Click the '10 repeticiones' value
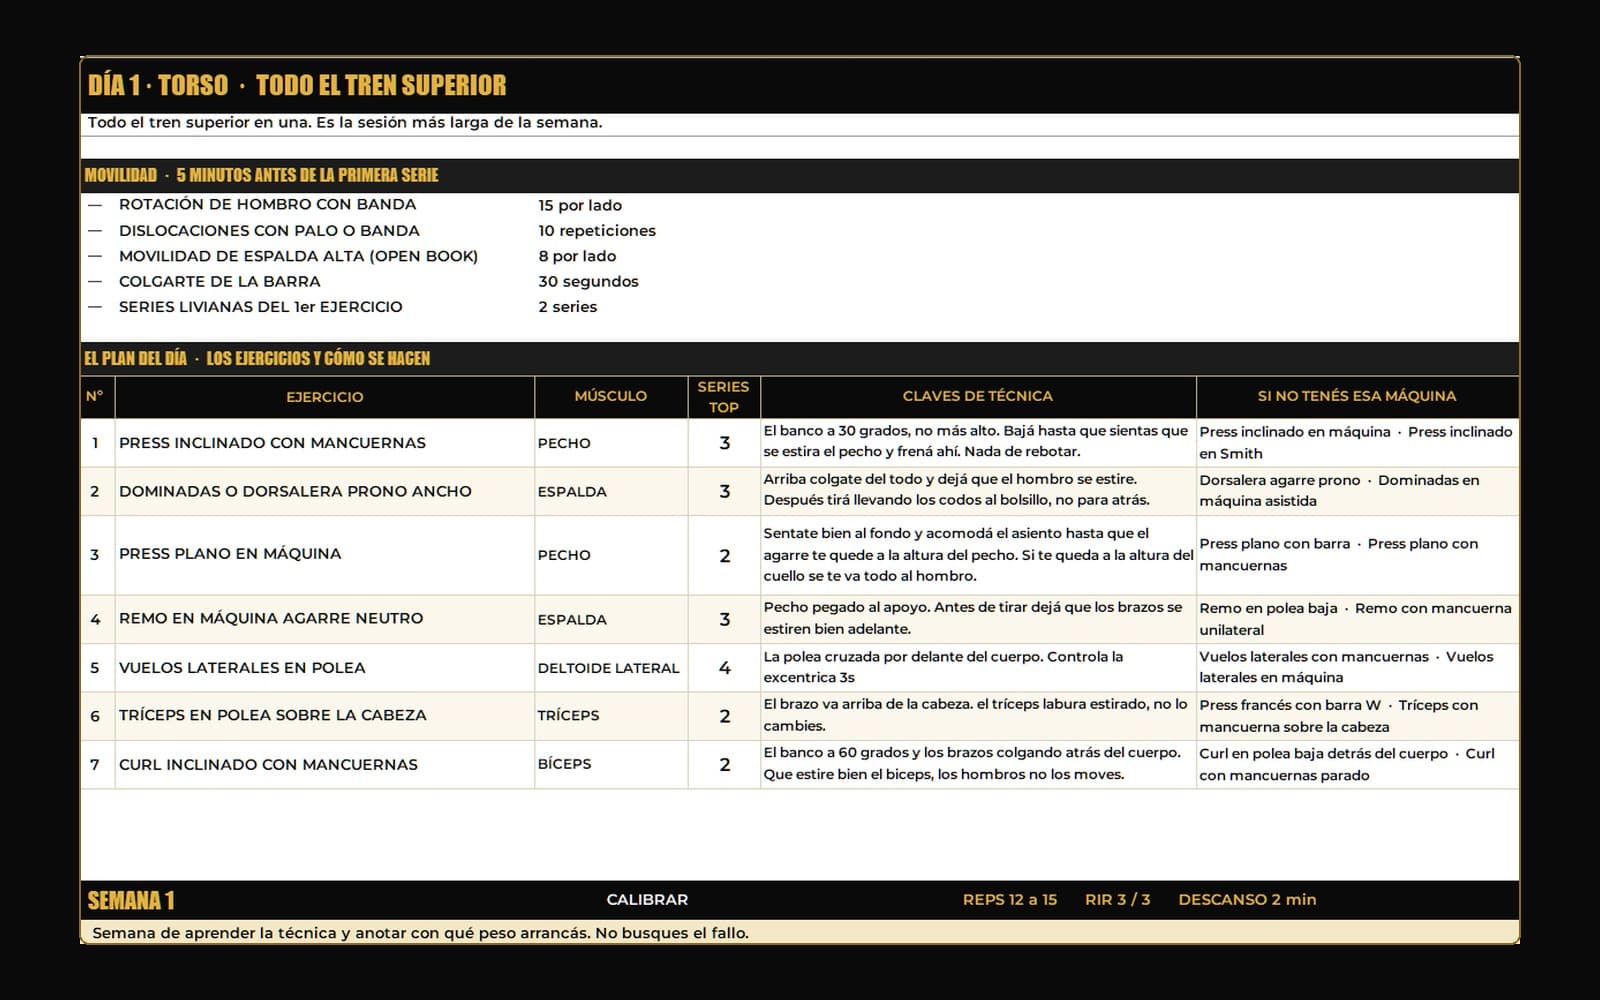Image resolution: width=1600 pixels, height=1000 pixels. (597, 230)
